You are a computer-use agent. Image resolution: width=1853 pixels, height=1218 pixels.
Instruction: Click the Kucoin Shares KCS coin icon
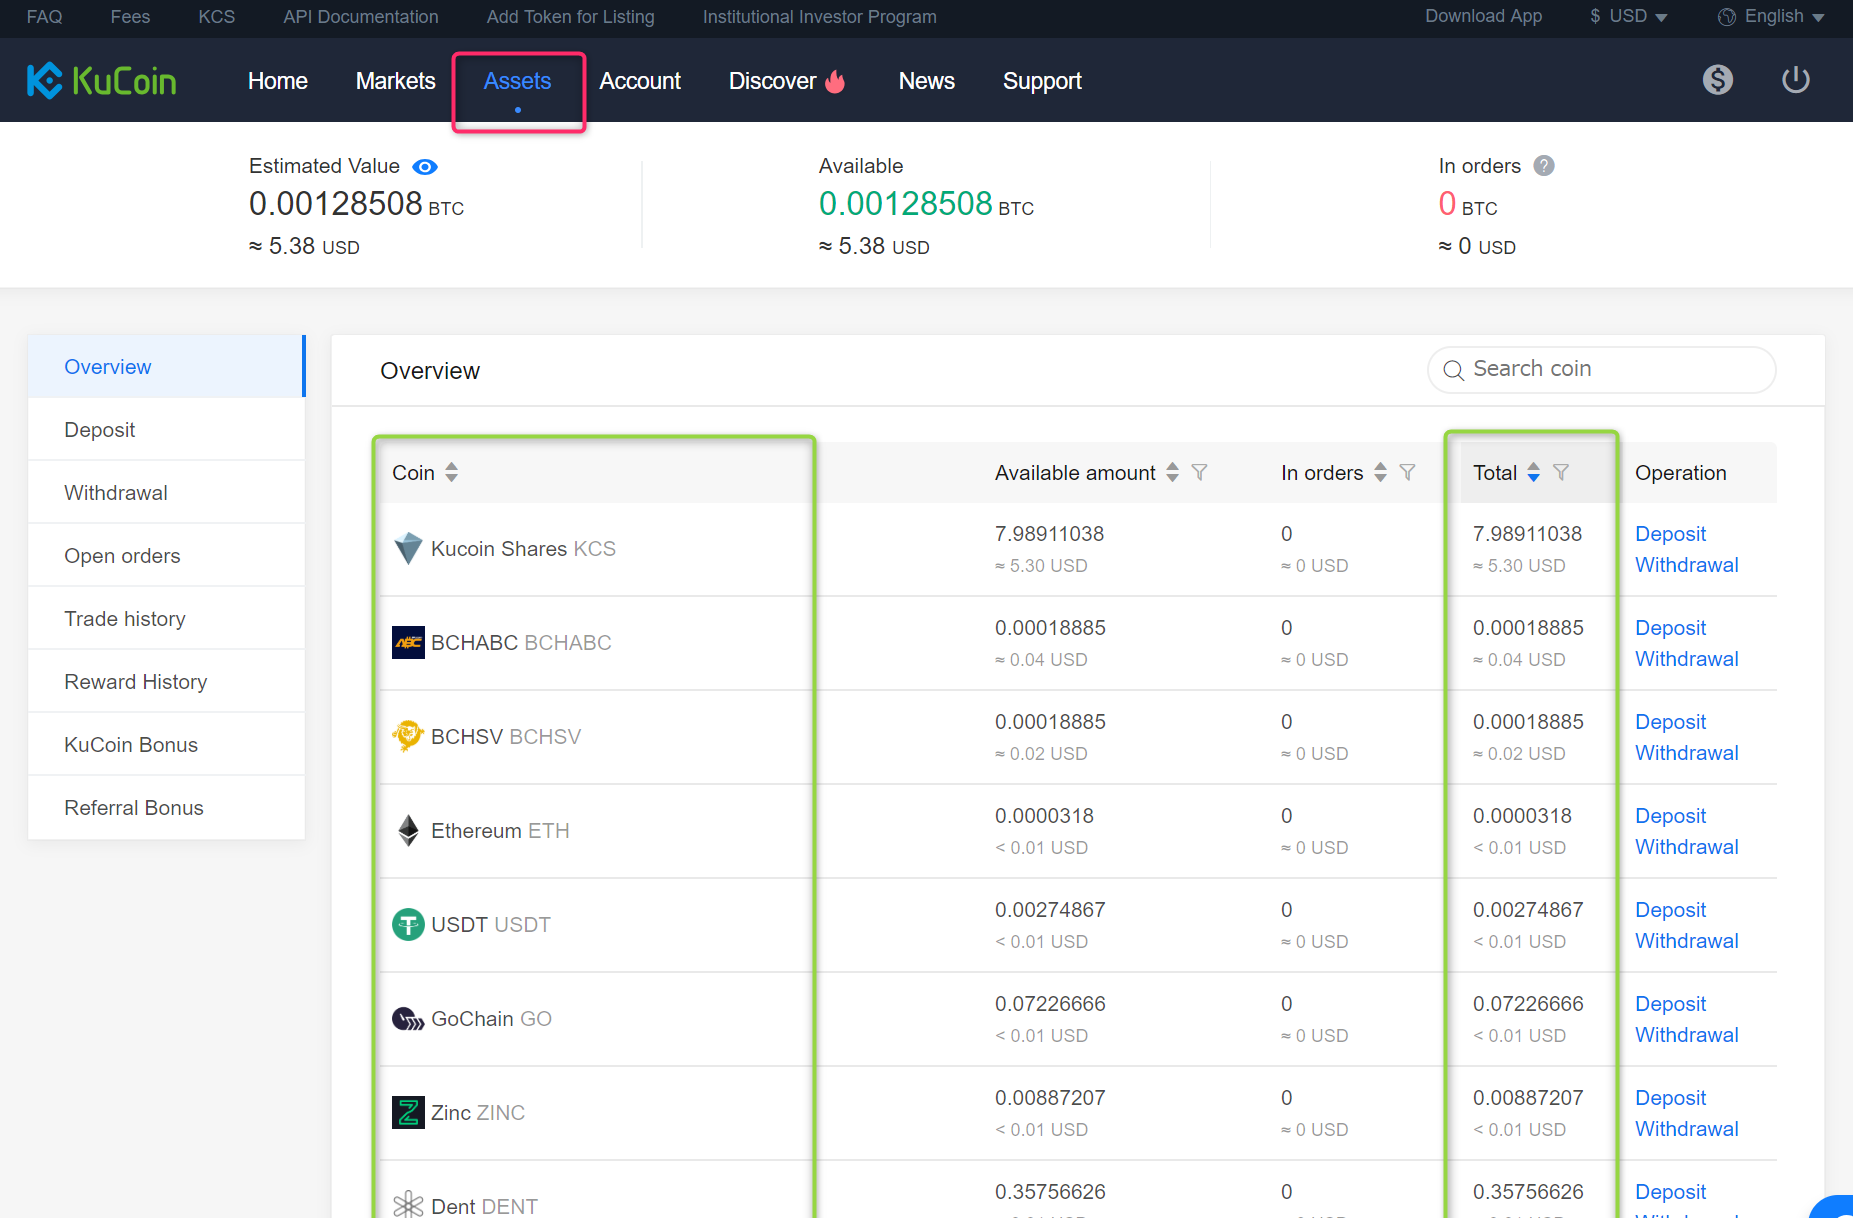408,549
